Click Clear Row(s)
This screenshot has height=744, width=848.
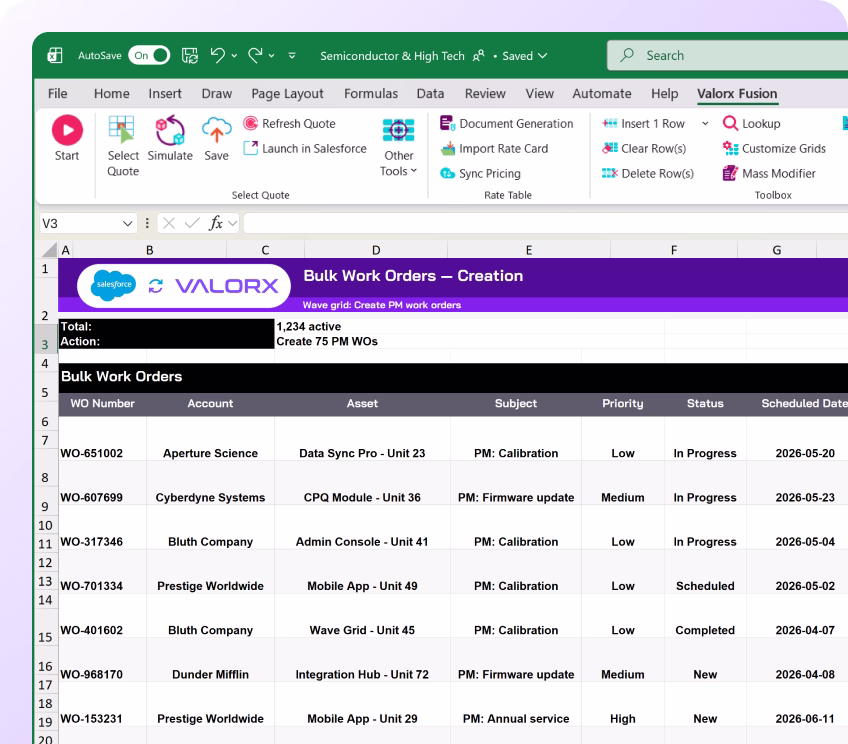(644, 148)
